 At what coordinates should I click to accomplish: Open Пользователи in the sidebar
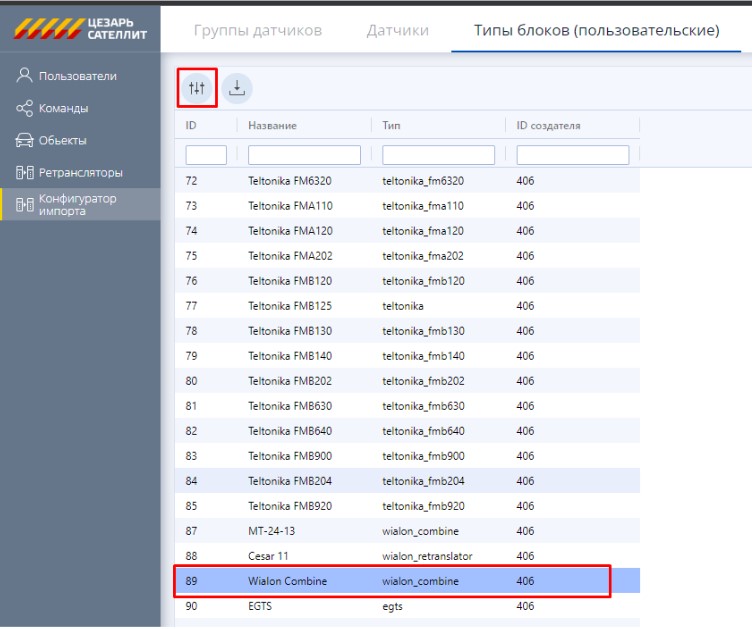coord(80,76)
